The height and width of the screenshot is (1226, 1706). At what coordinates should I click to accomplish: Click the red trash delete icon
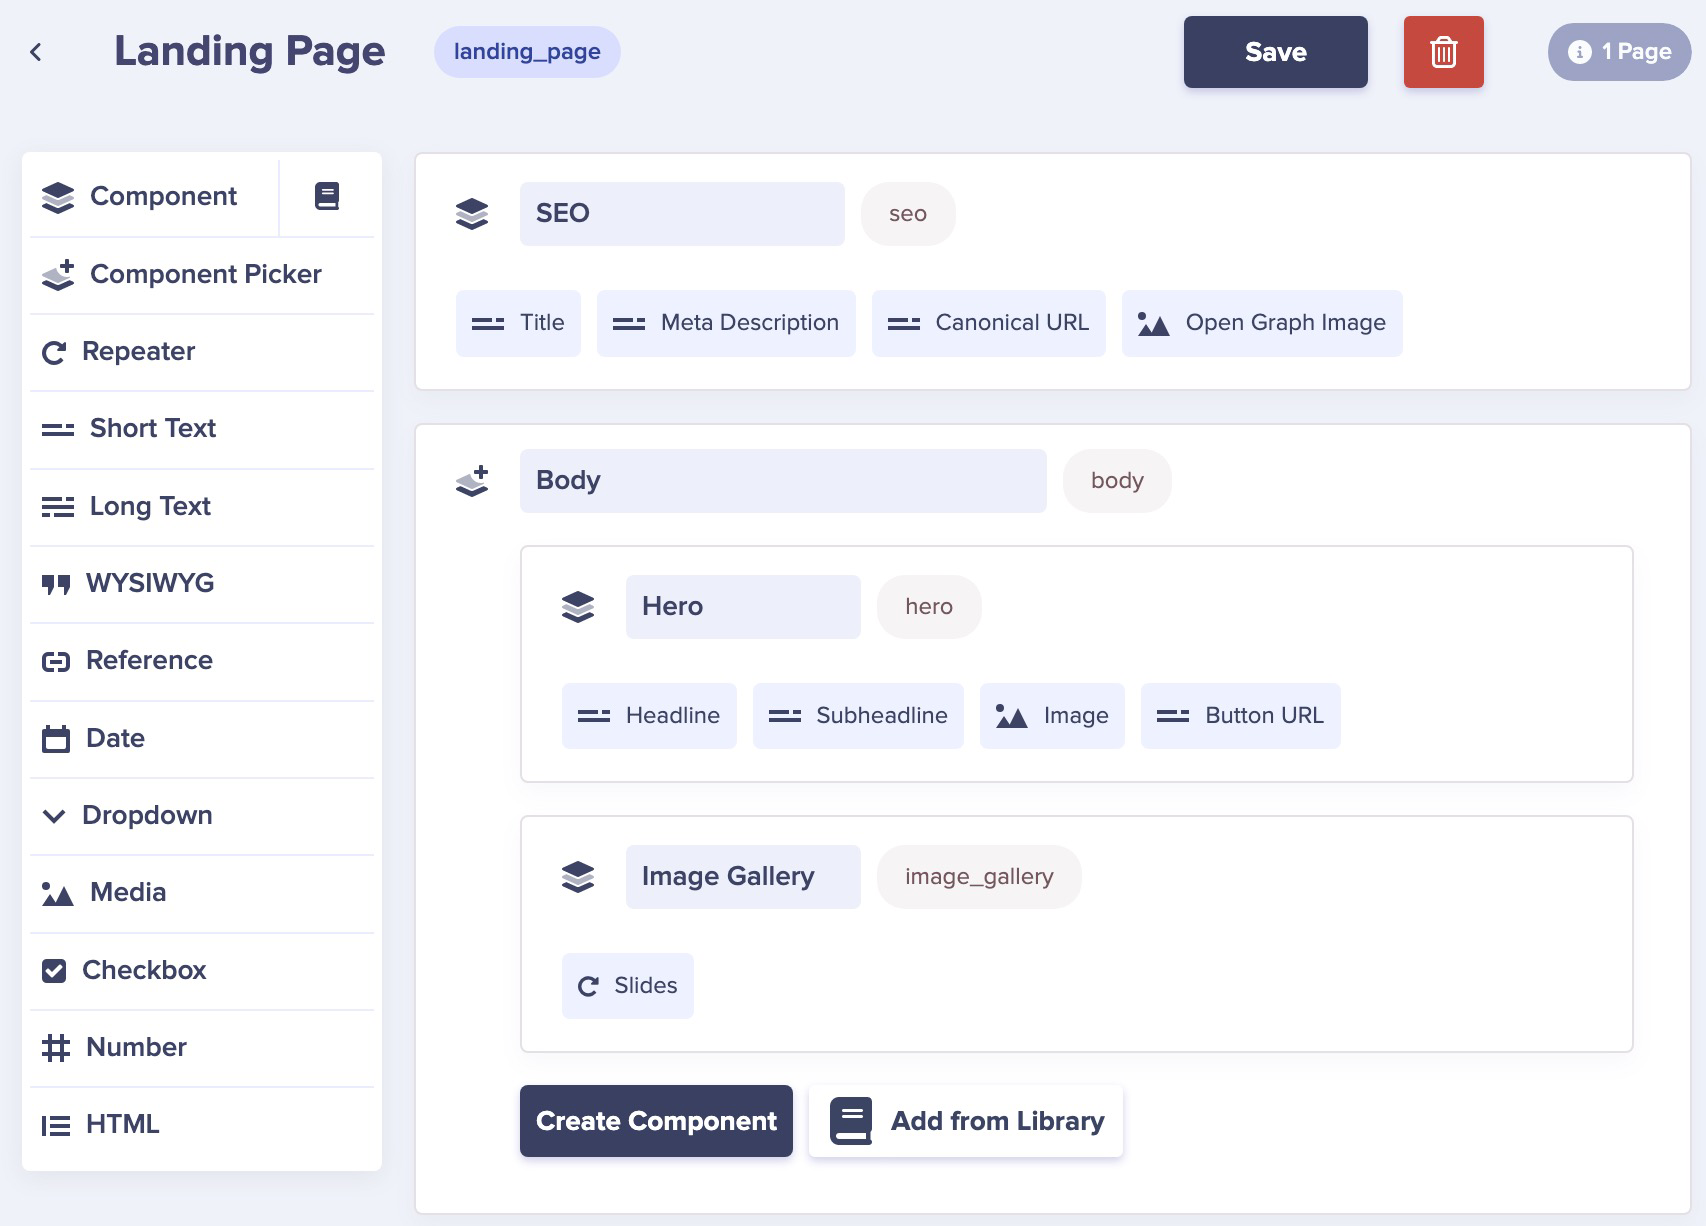coord(1443,52)
